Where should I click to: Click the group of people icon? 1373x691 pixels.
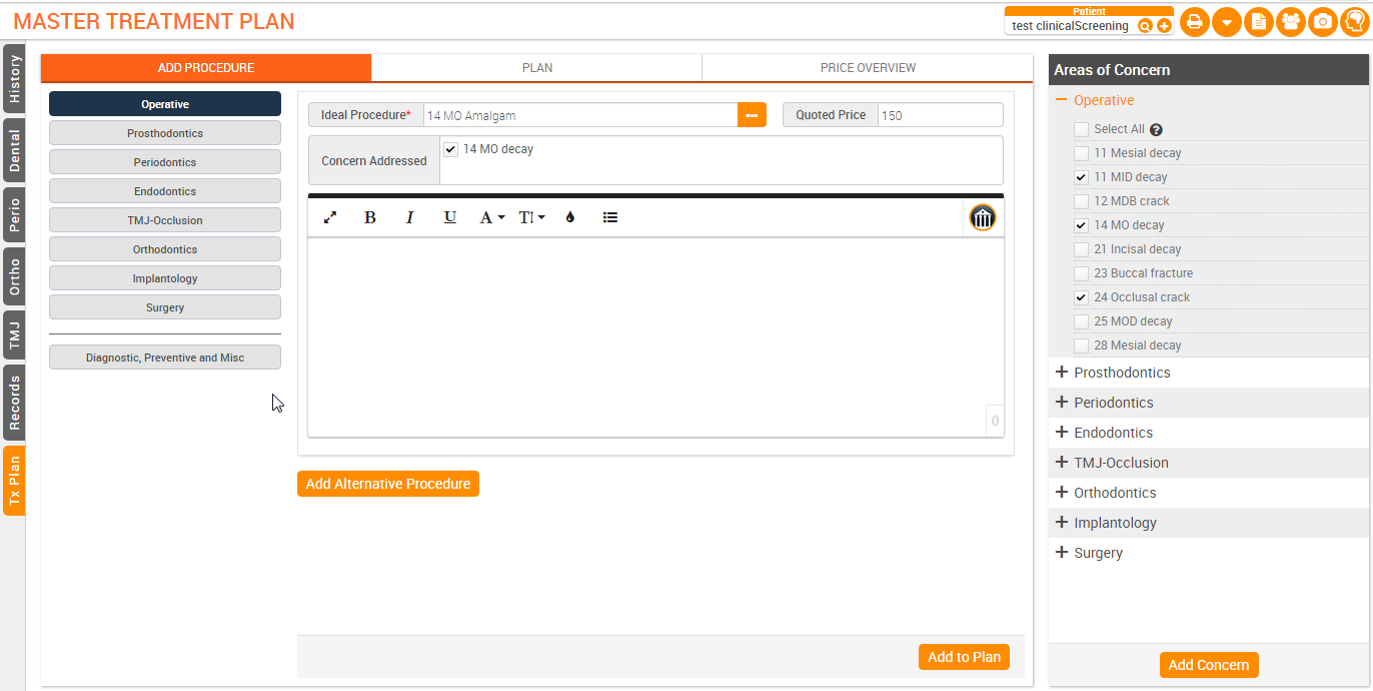1290,22
